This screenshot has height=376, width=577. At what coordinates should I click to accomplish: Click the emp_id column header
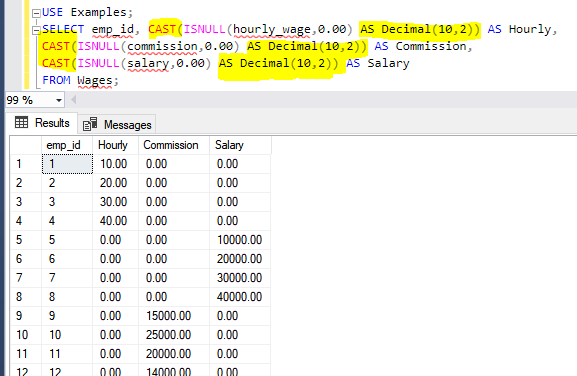(67, 145)
